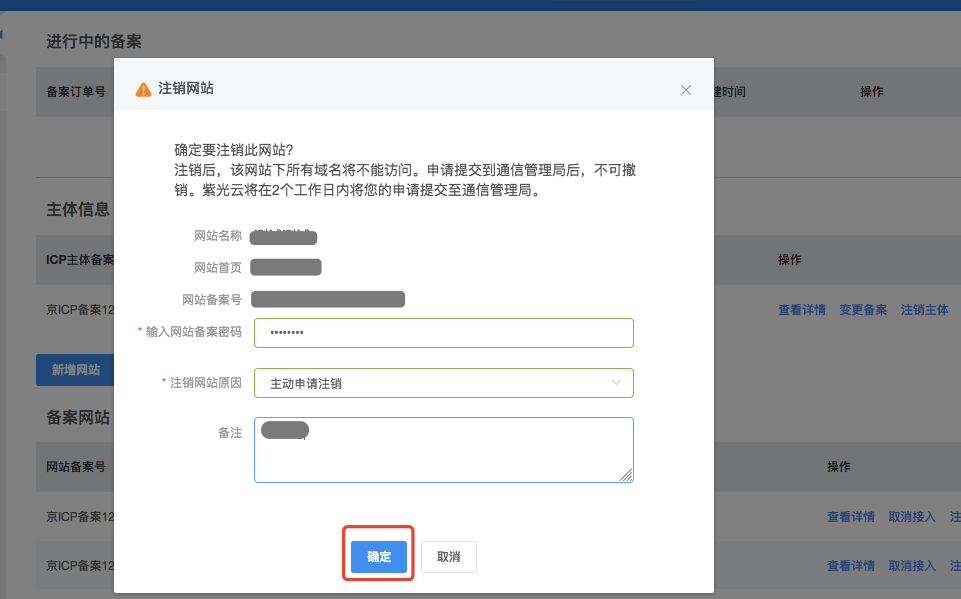Screen dimensions: 961x599
Task: Click the orange warning triangle icon
Action: coord(144,89)
